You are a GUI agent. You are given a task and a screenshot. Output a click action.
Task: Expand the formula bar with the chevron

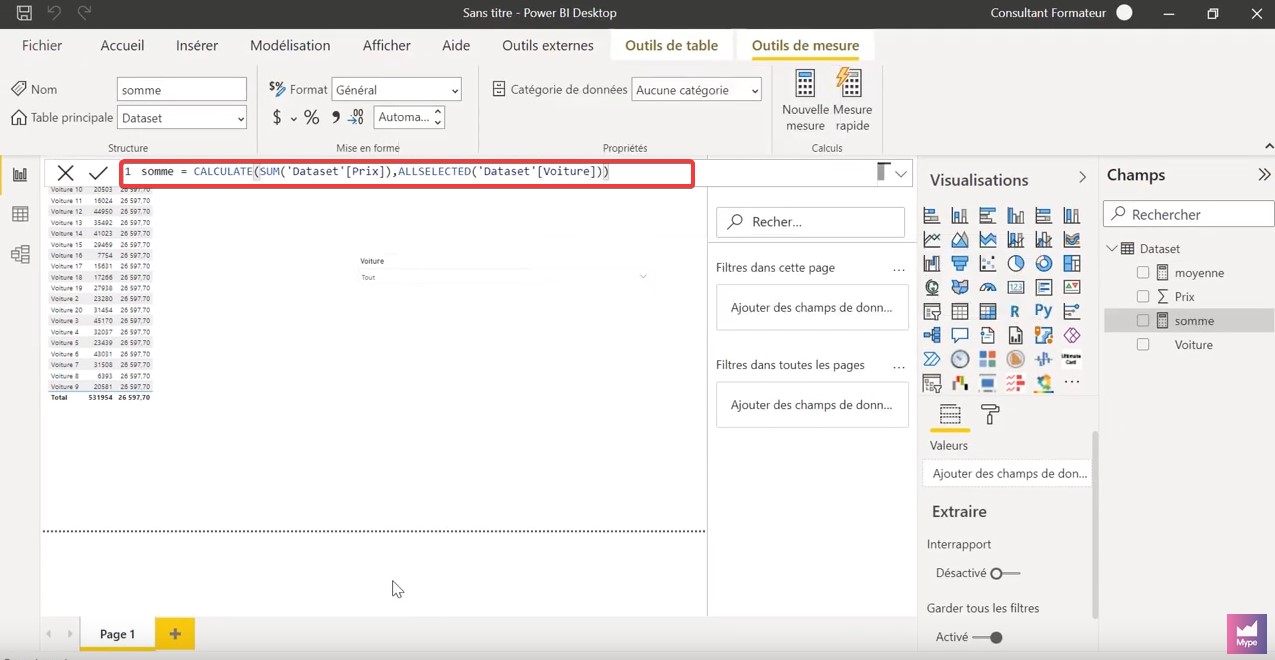[x=901, y=173]
